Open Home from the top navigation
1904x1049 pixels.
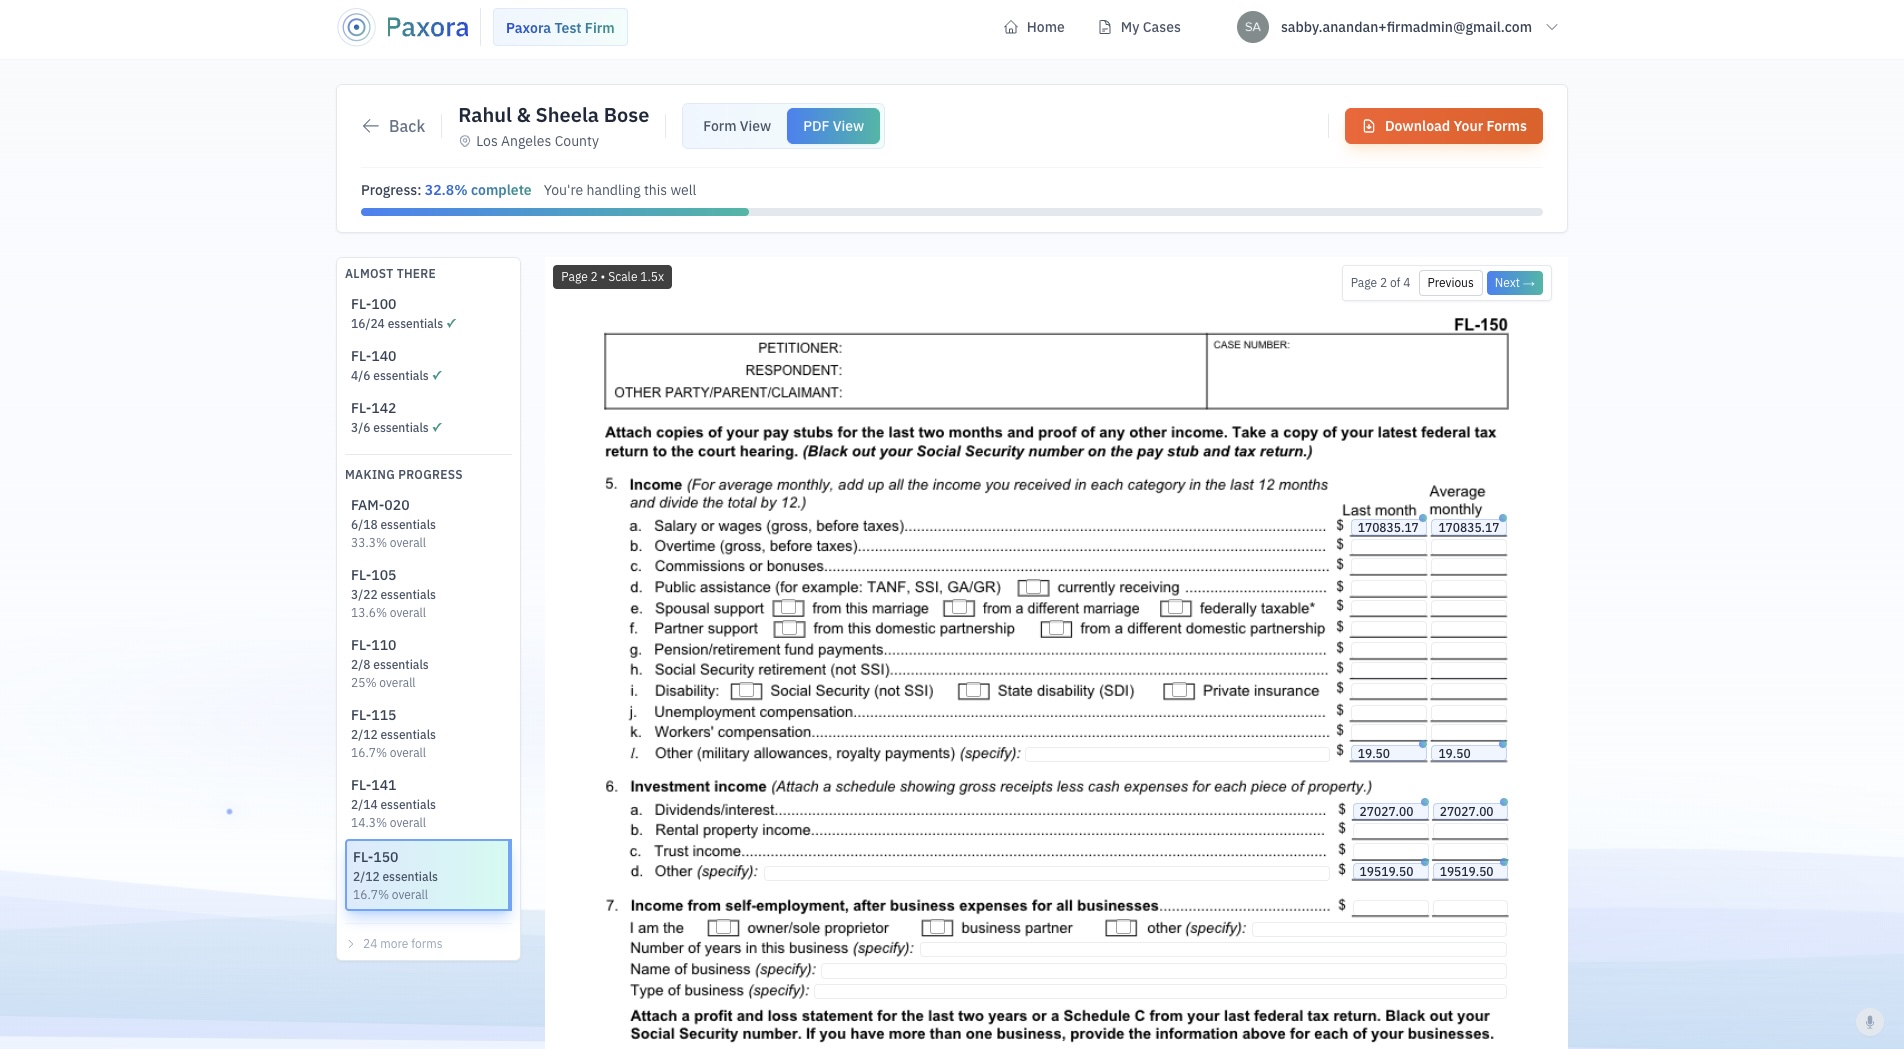pos(1034,27)
